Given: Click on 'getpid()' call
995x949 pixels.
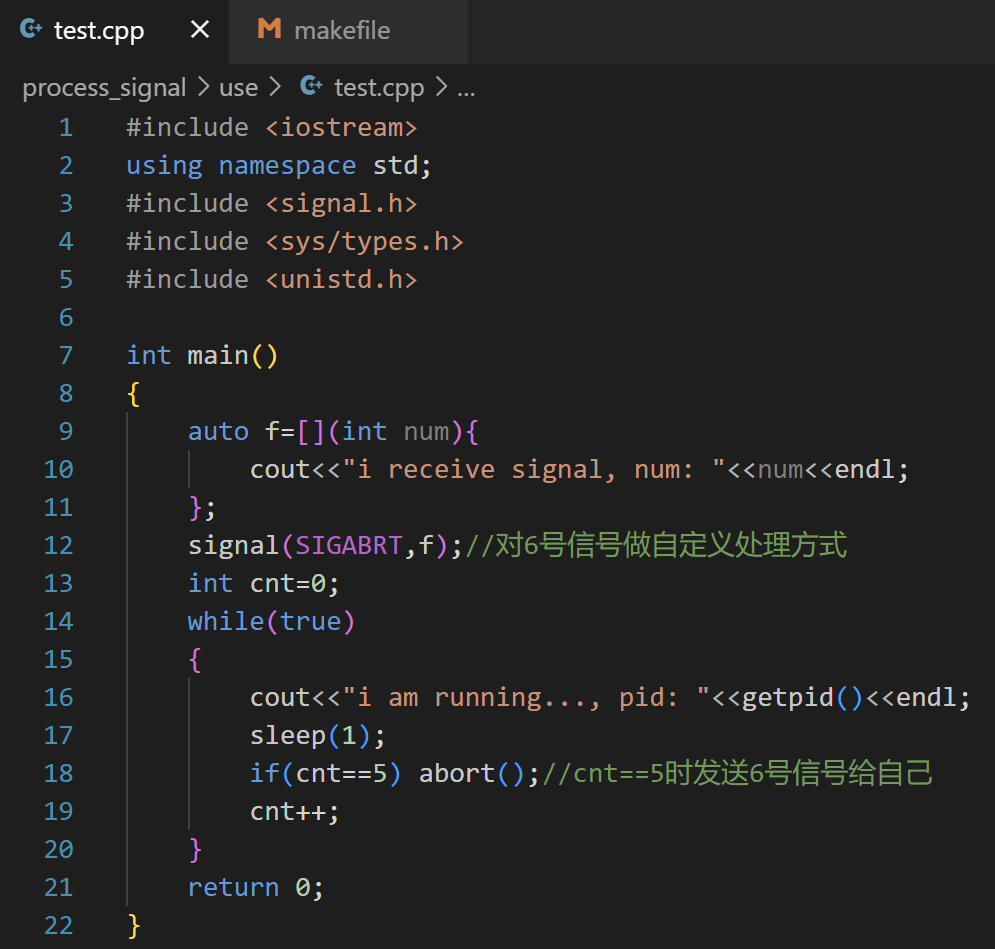Looking at the screenshot, I should tap(803, 698).
